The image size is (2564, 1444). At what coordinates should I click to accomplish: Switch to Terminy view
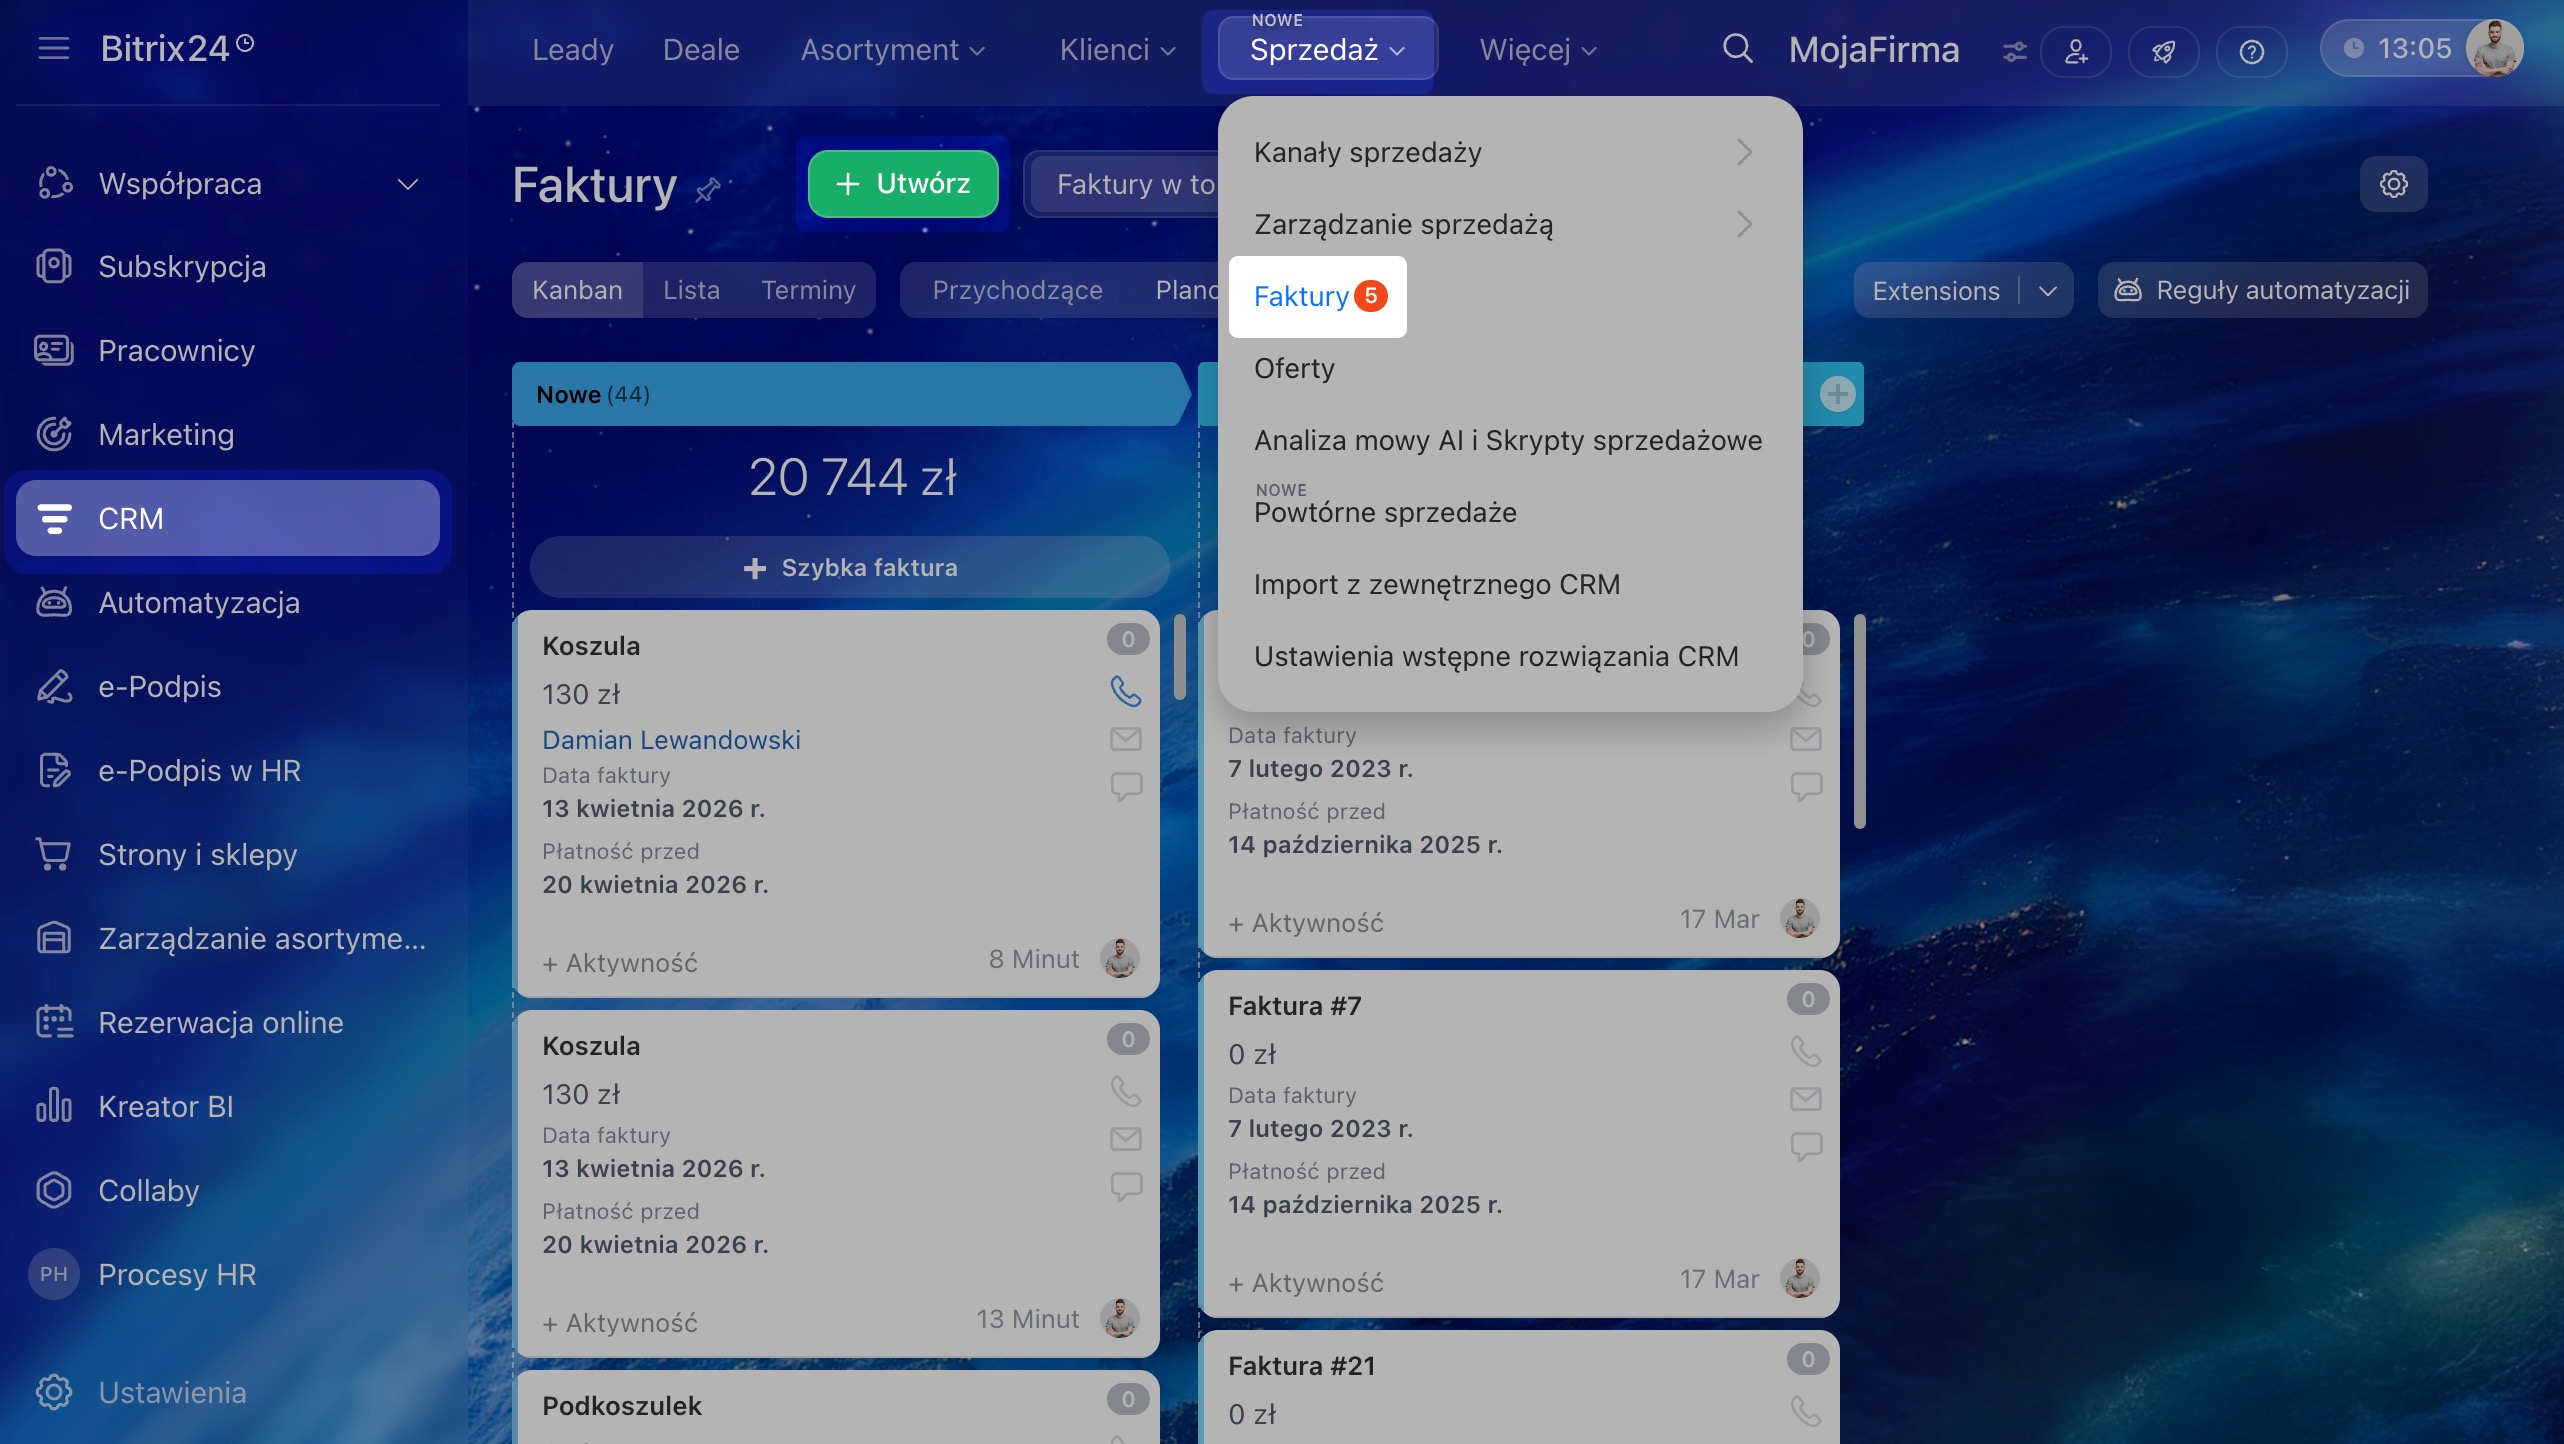(x=808, y=290)
